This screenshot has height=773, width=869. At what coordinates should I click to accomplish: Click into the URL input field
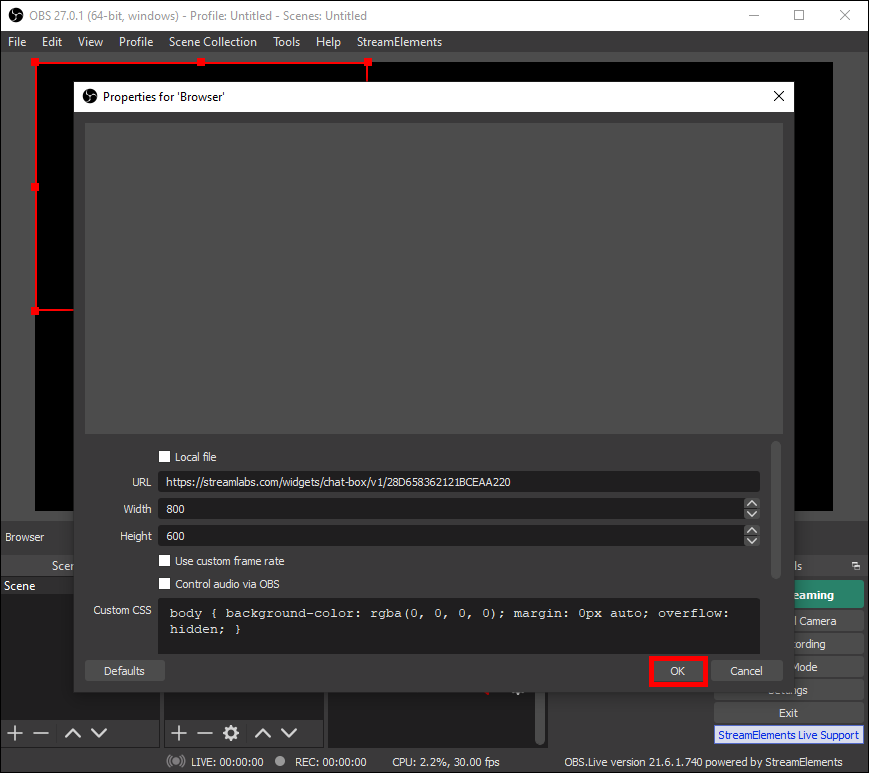click(x=459, y=482)
